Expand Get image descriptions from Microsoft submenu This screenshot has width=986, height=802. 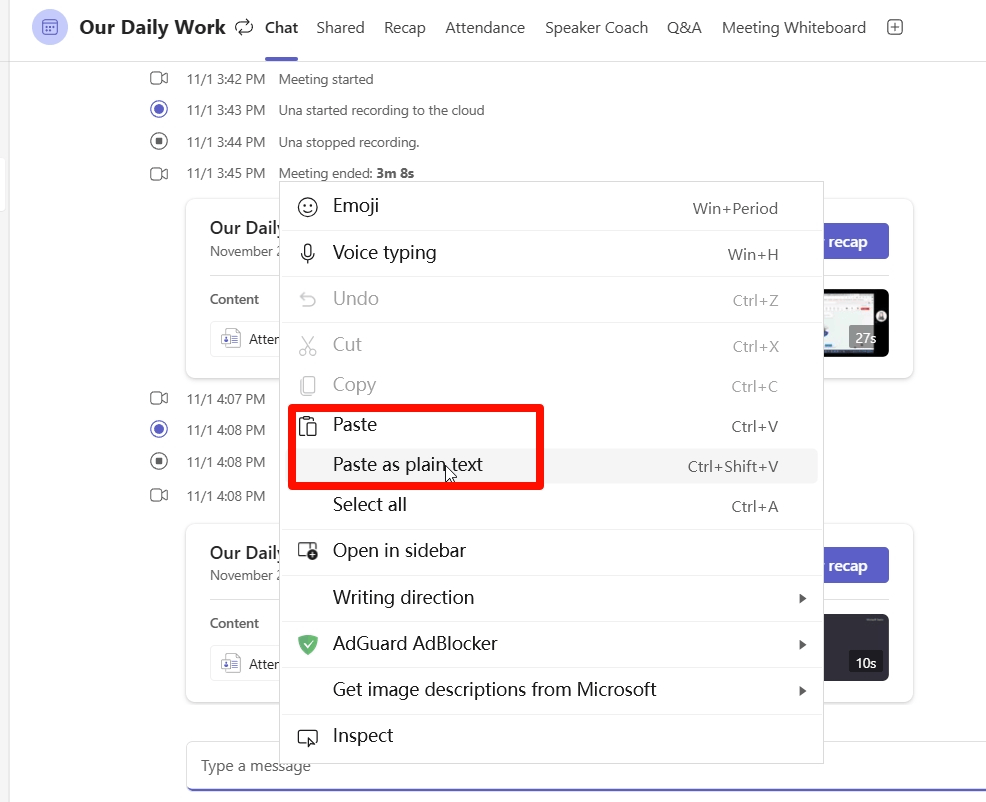coord(551,690)
